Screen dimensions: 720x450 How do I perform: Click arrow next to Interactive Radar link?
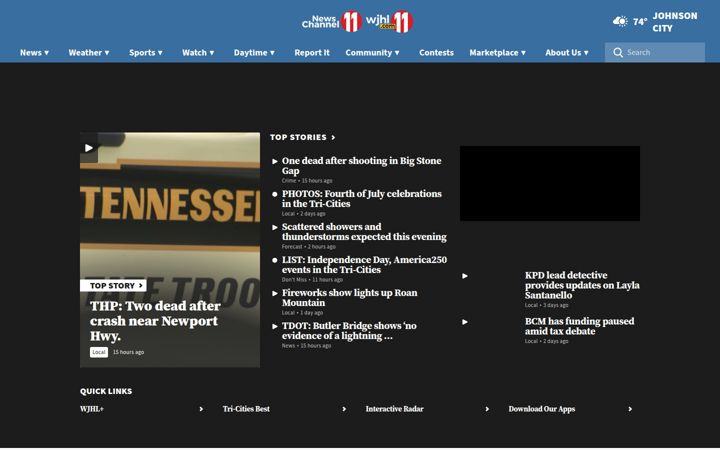click(487, 409)
